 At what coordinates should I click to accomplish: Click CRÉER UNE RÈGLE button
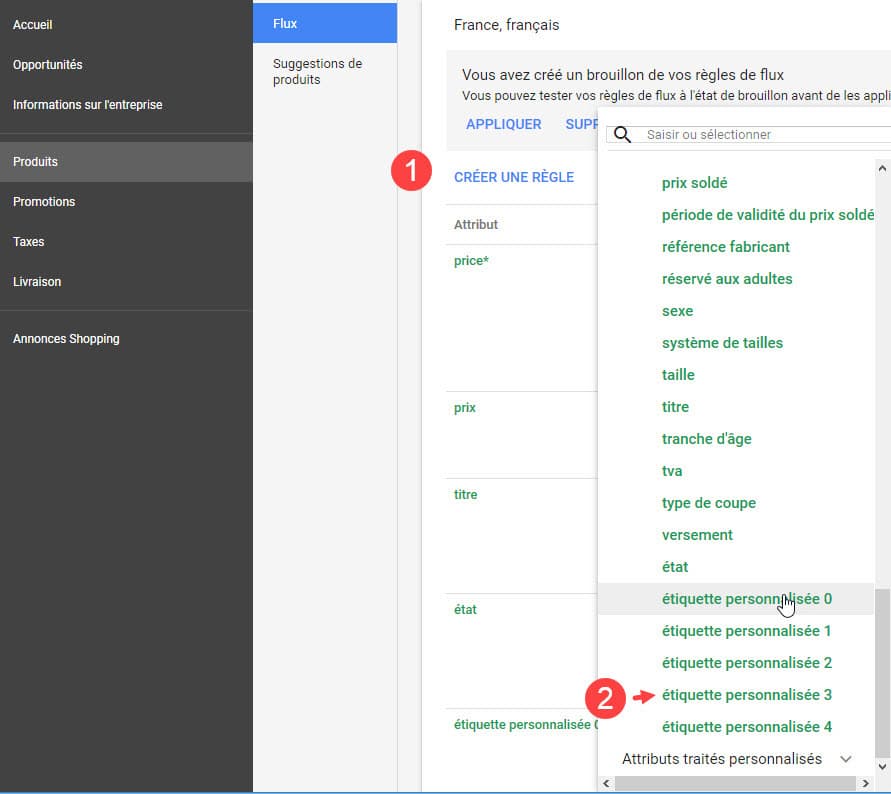tap(514, 177)
